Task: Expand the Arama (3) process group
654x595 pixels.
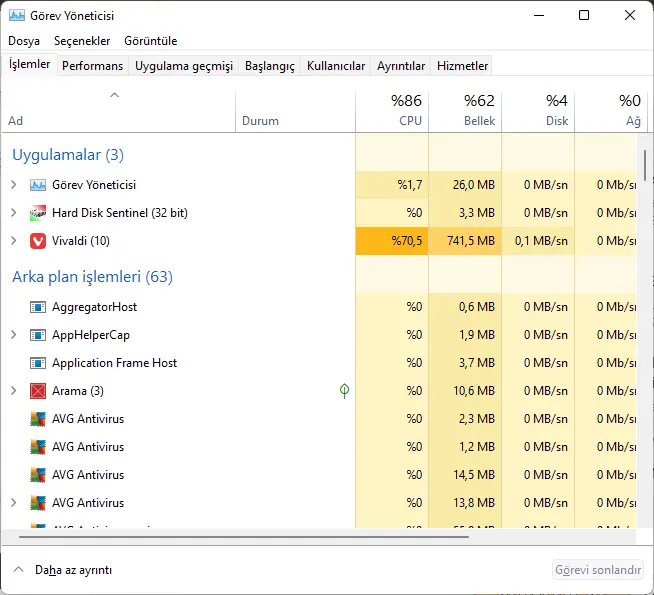Action: 14,391
